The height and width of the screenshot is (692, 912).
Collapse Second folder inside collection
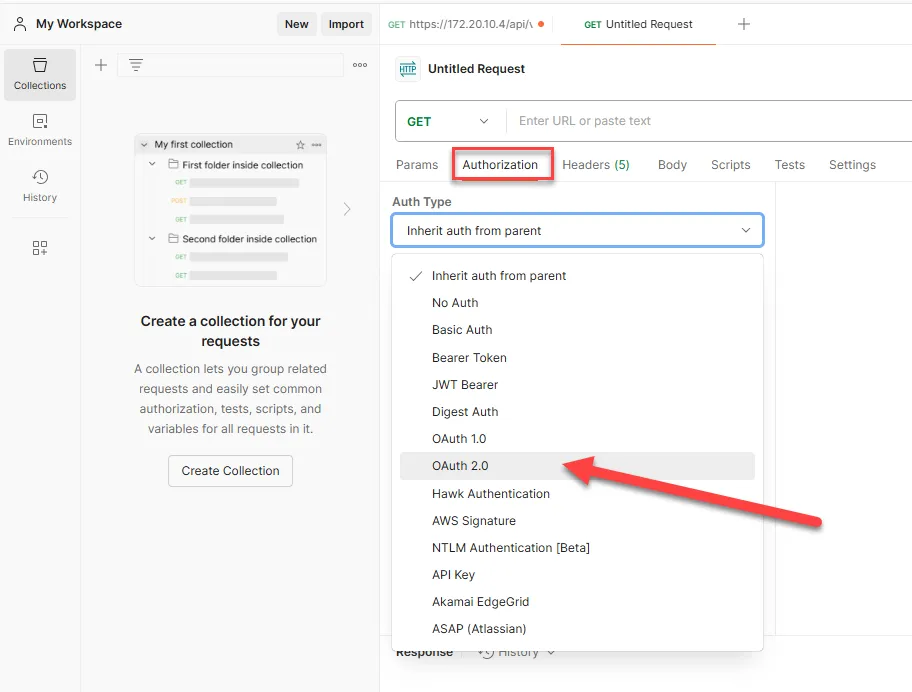[x=152, y=238]
